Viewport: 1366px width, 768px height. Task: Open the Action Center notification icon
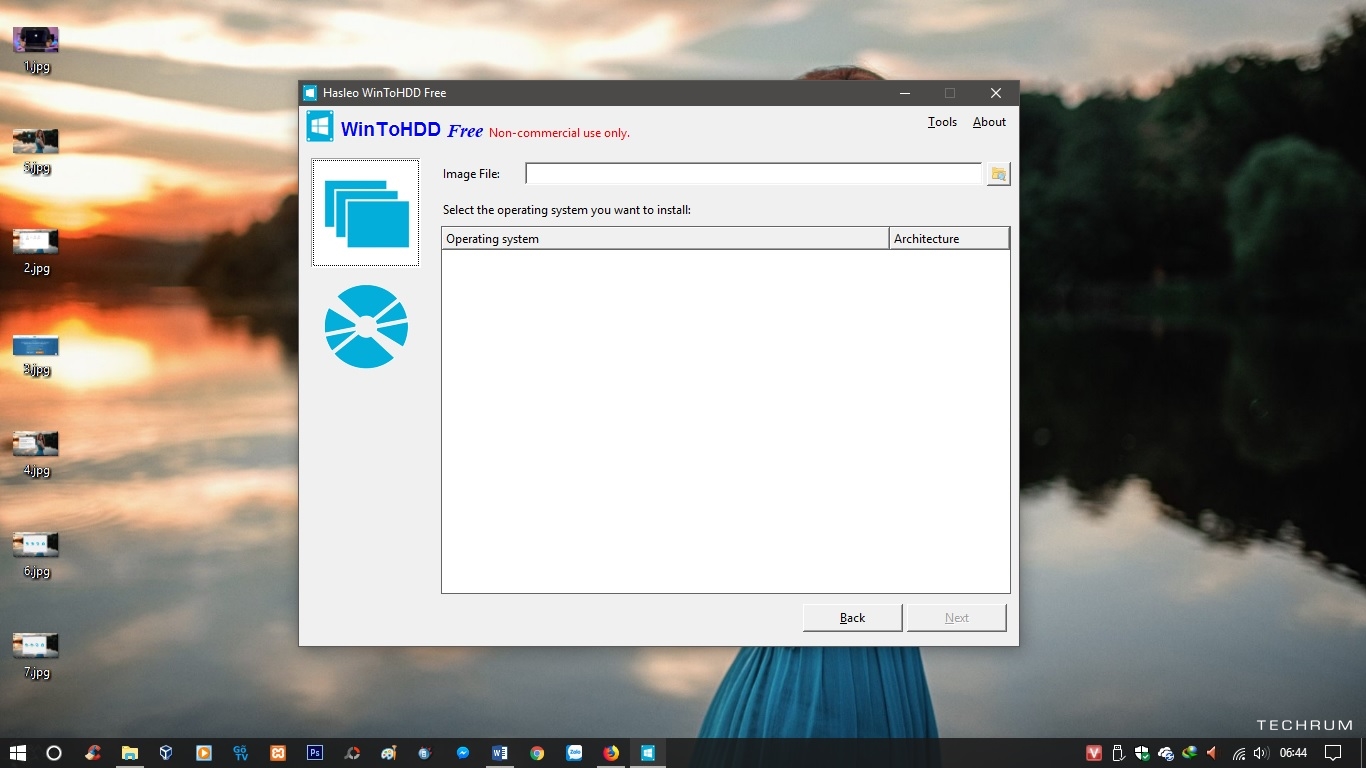(x=1333, y=753)
